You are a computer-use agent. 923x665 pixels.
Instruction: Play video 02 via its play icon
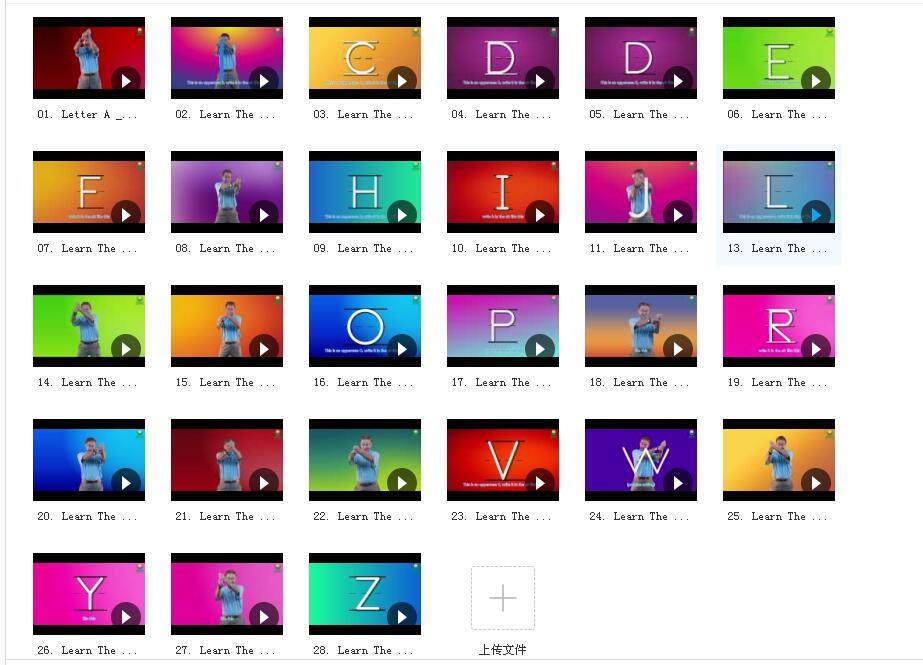[x=264, y=81]
